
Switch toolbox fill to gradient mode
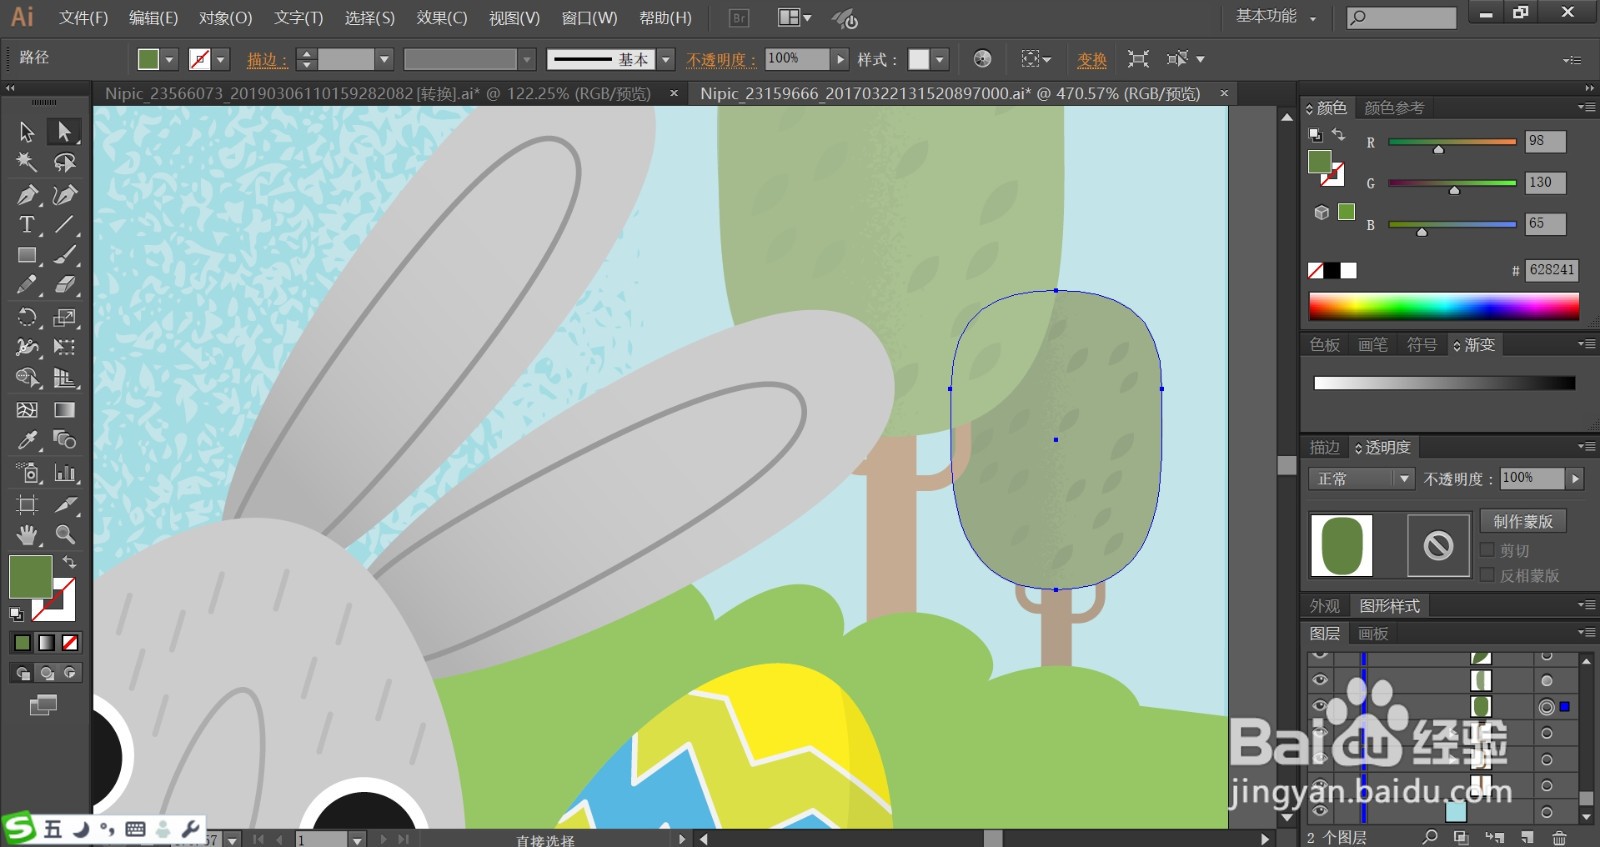point(46,643)
